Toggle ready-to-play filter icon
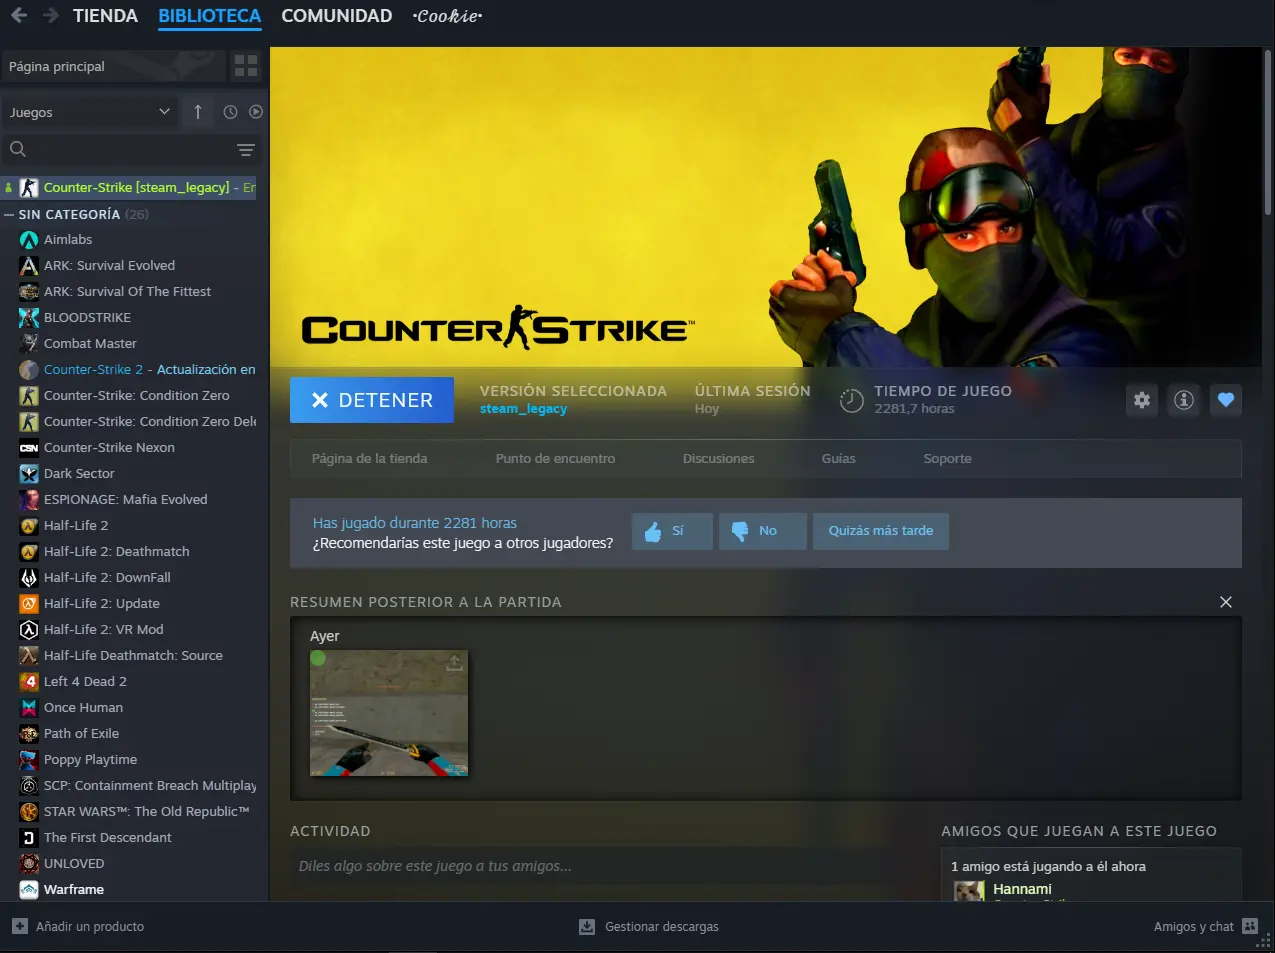 click(x=256, y=112)
